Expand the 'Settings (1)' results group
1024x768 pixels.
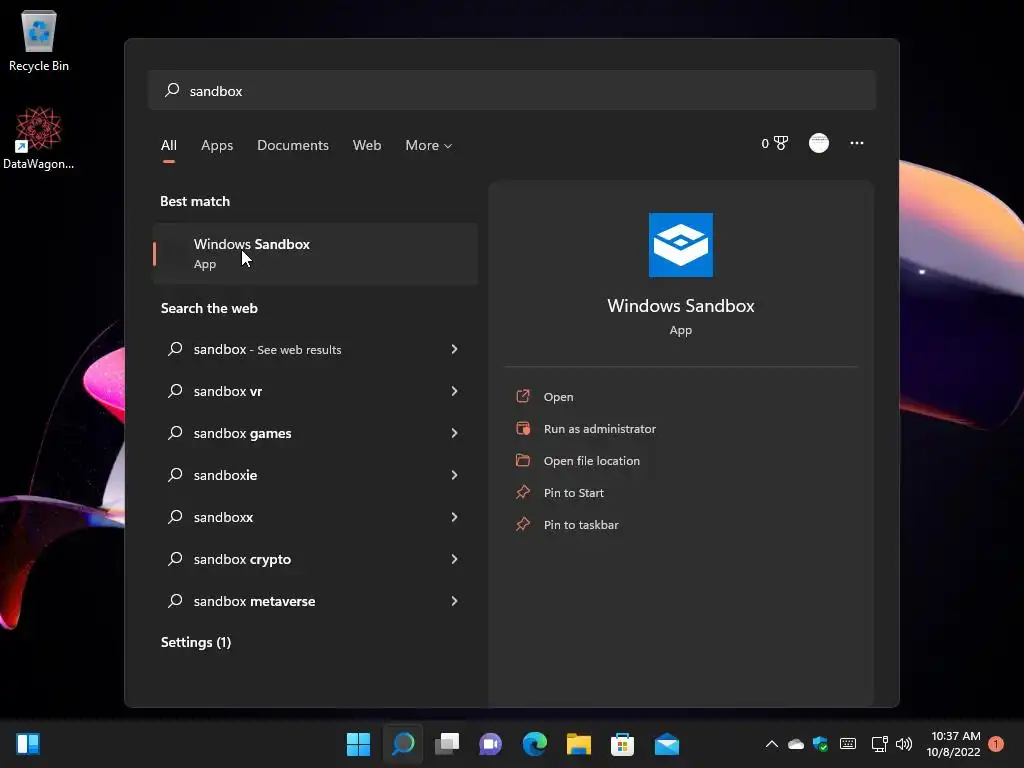pos(196,643)
